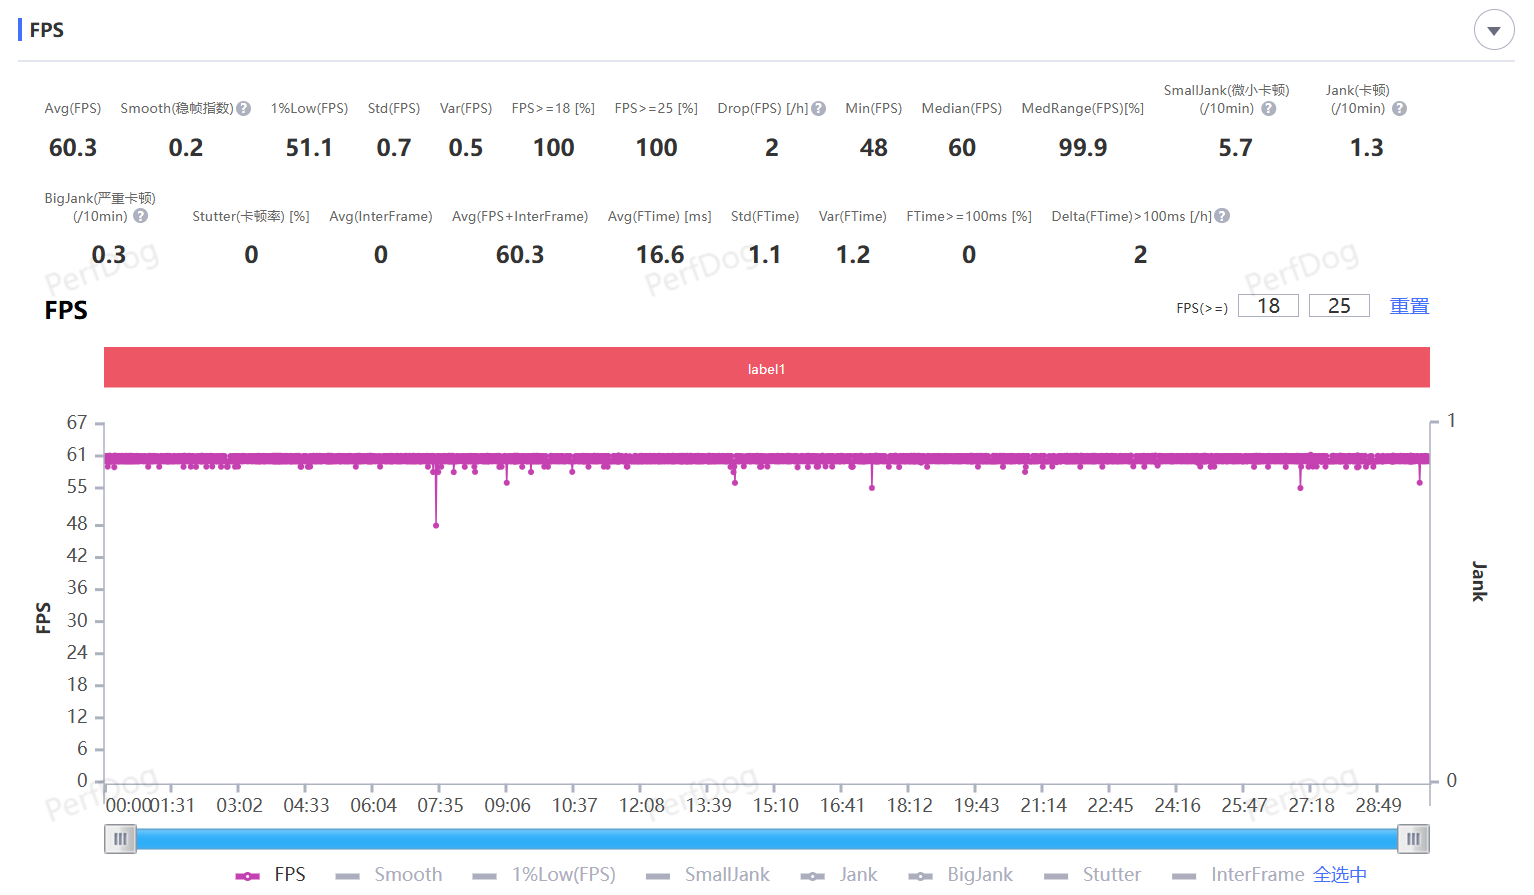Click help icon beside Delta(FTime)>100ms
Screen dimensions: 1534x895
tap(1222, 216)
